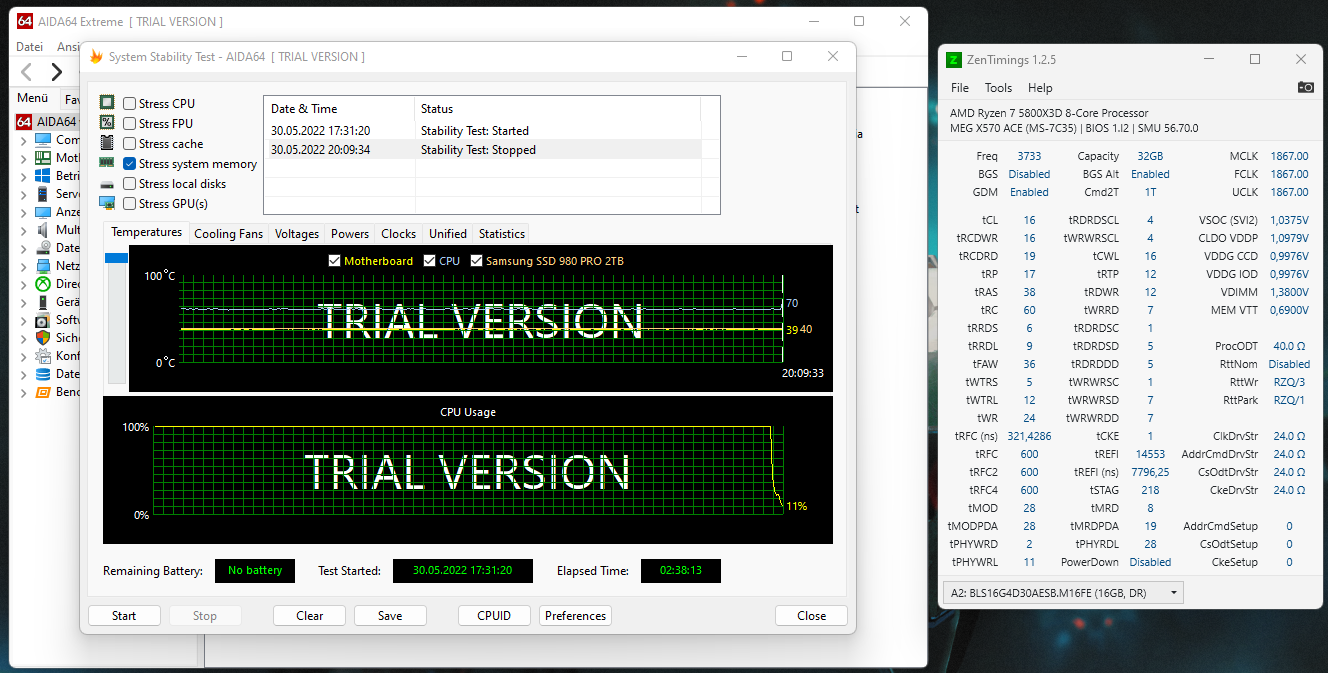Image resolution: width=1328 pixels, height=673 pixels.
Task: Open the Tools menu in ZenTimings
Action: point(998,88)
